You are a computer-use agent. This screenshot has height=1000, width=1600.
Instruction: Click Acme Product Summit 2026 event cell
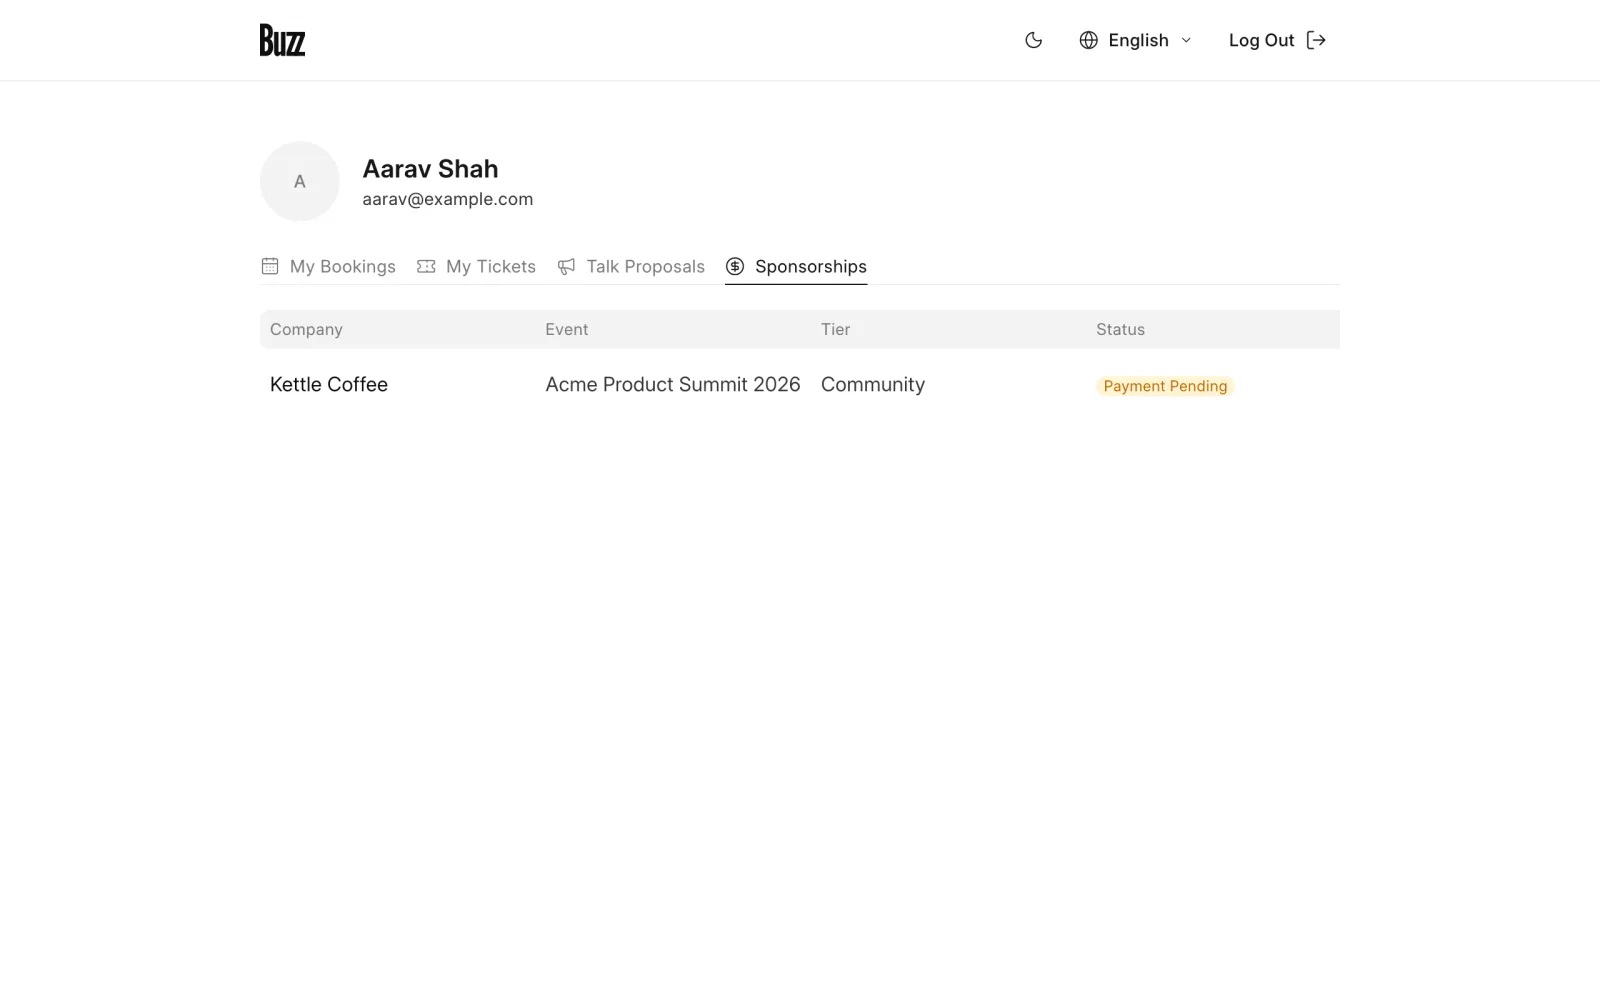tap(673, 384)
